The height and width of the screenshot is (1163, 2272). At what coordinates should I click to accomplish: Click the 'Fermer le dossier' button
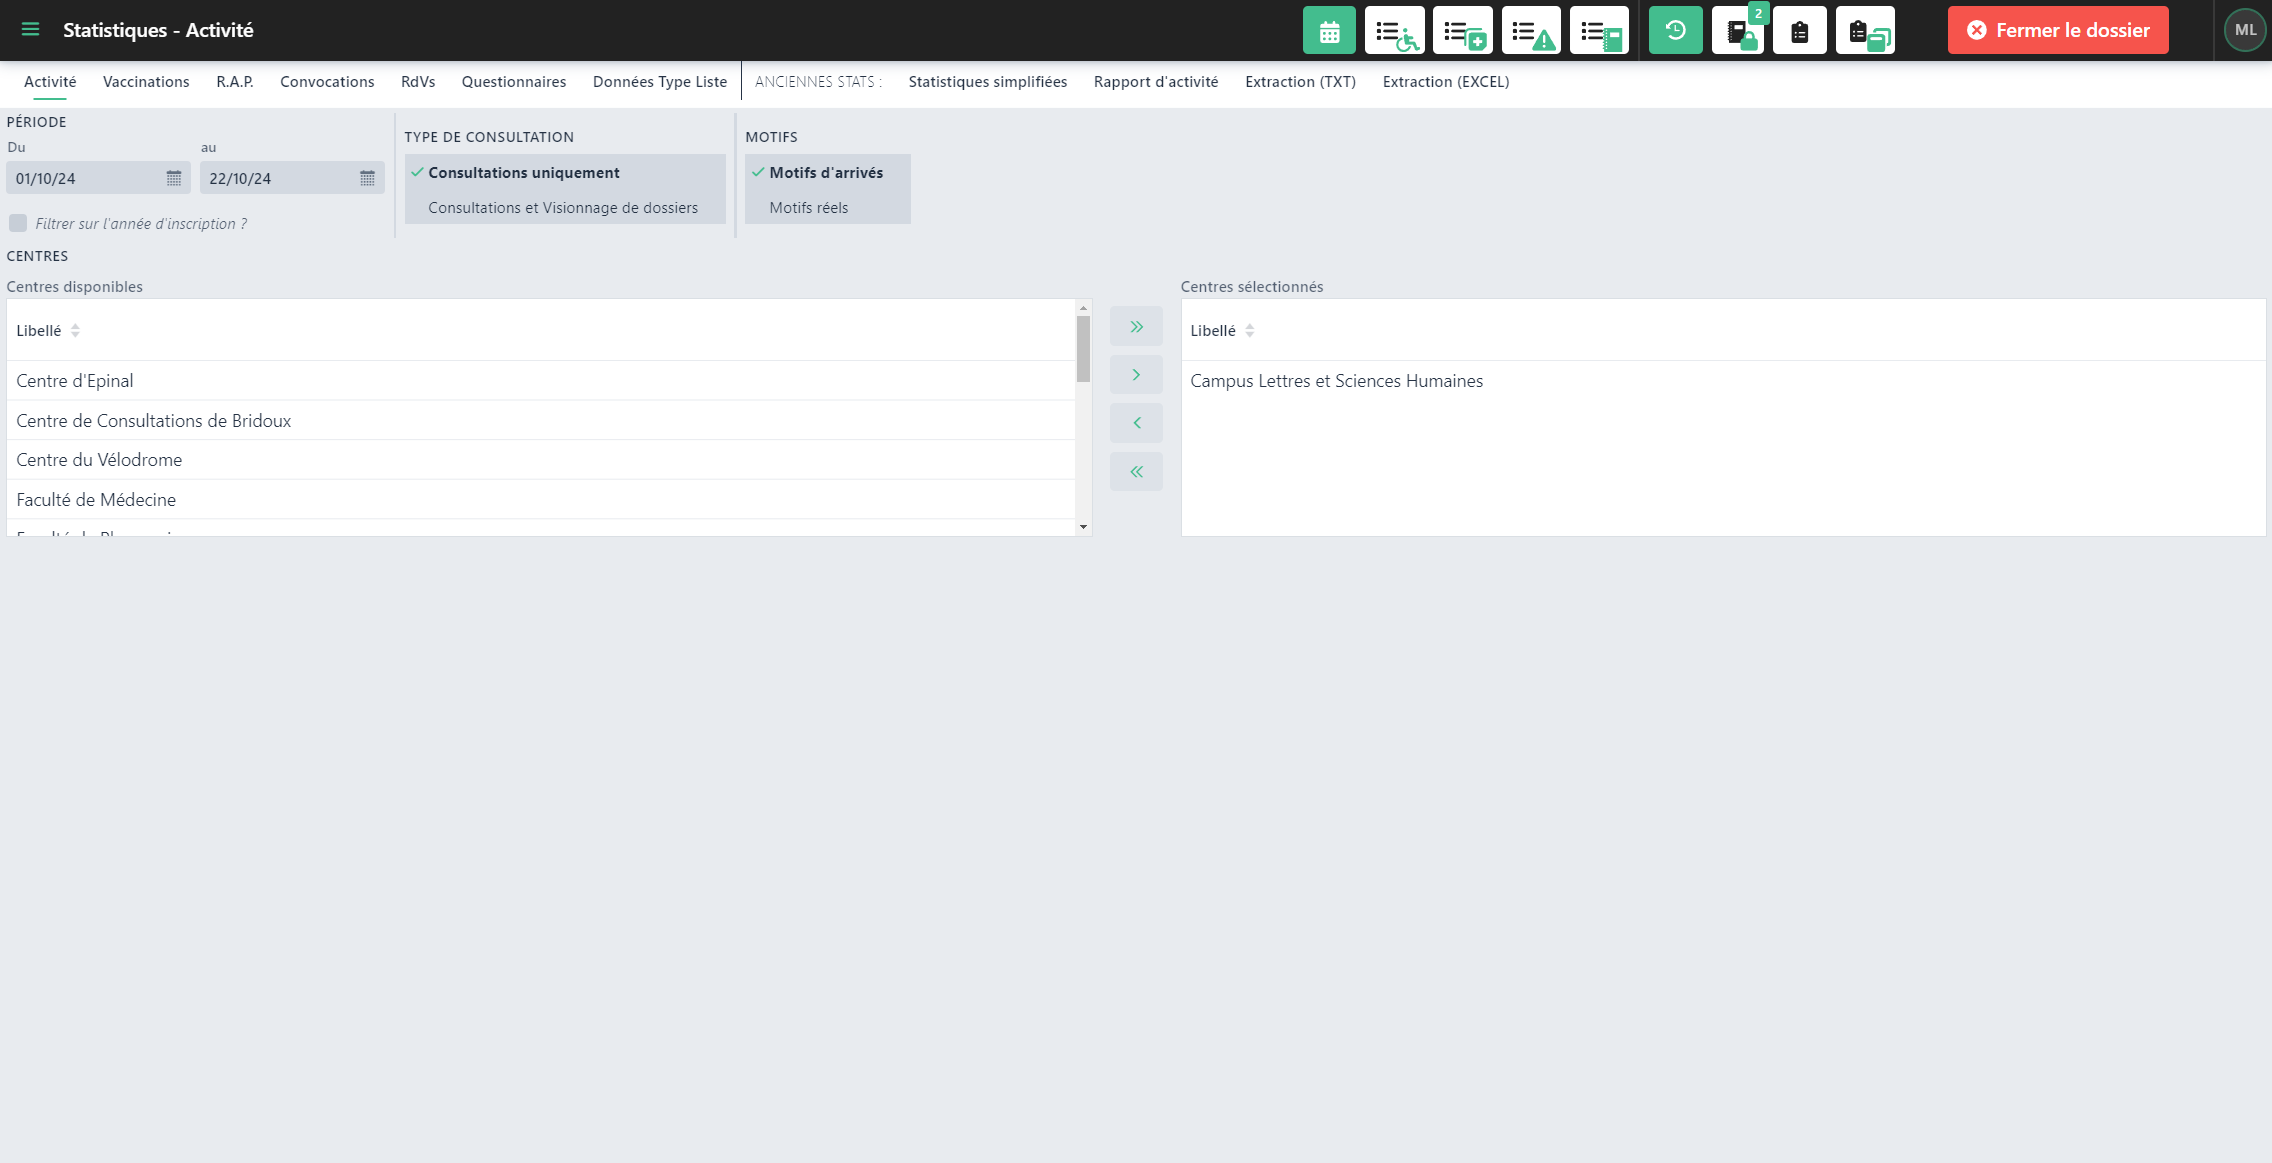pyautogui.click(x=2057, y=31)
